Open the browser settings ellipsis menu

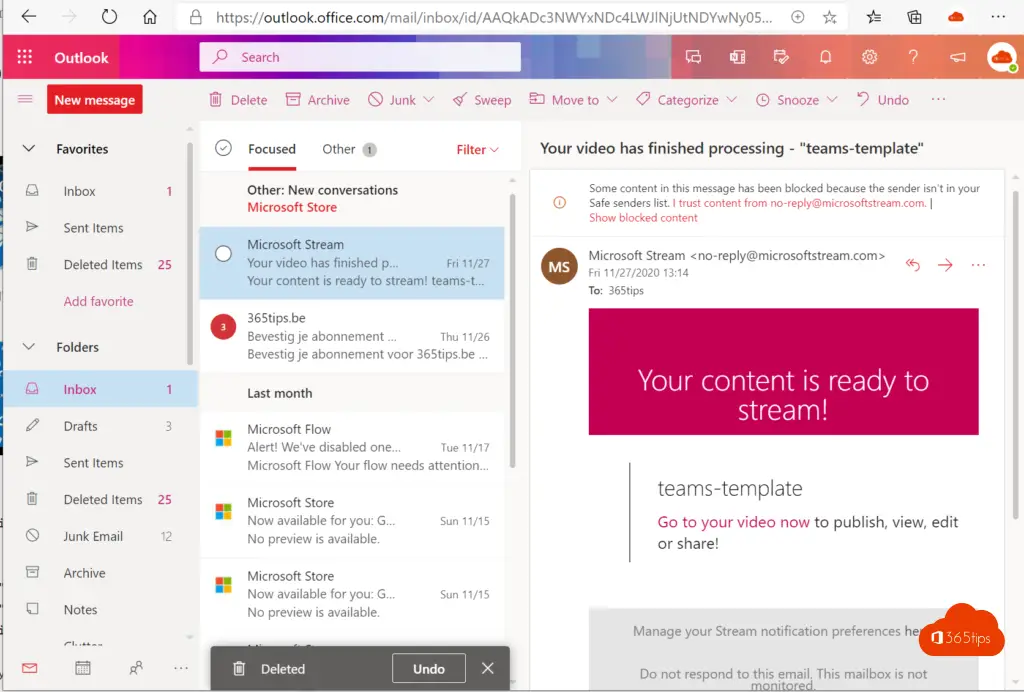click(998, 17)
